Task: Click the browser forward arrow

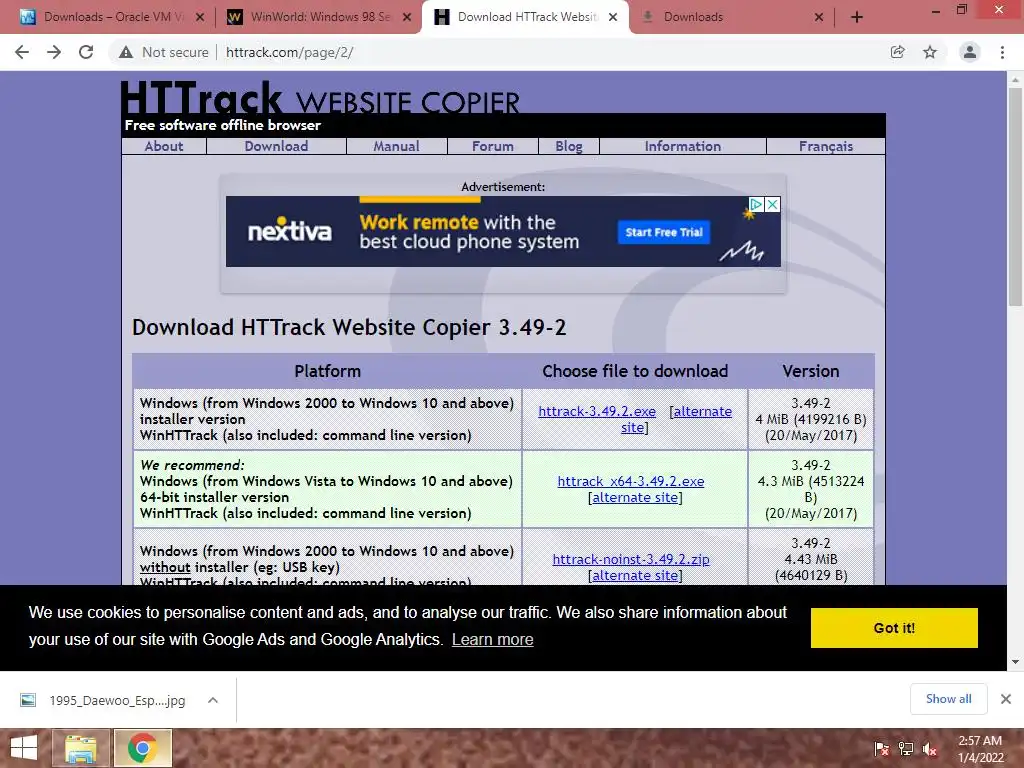Action: (54, 52)
